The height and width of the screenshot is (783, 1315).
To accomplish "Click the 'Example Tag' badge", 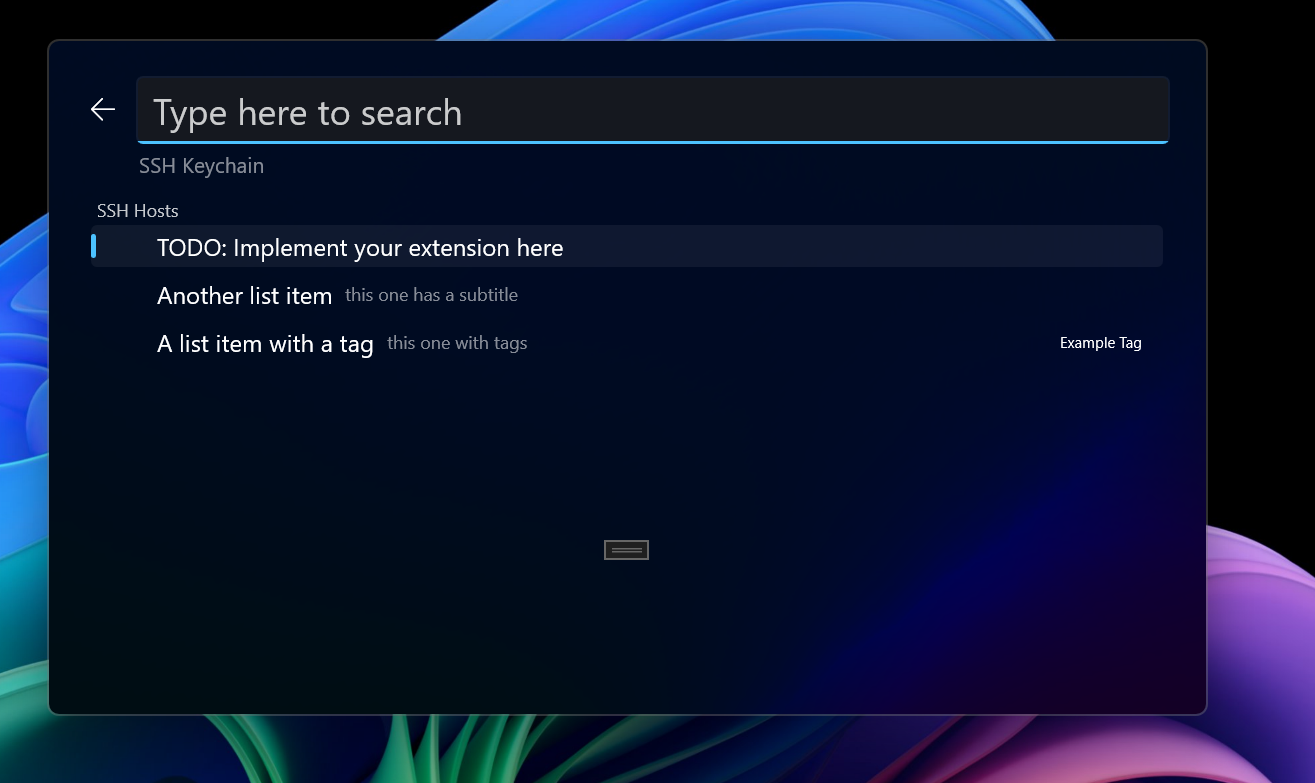I will tap(1100, 343).
